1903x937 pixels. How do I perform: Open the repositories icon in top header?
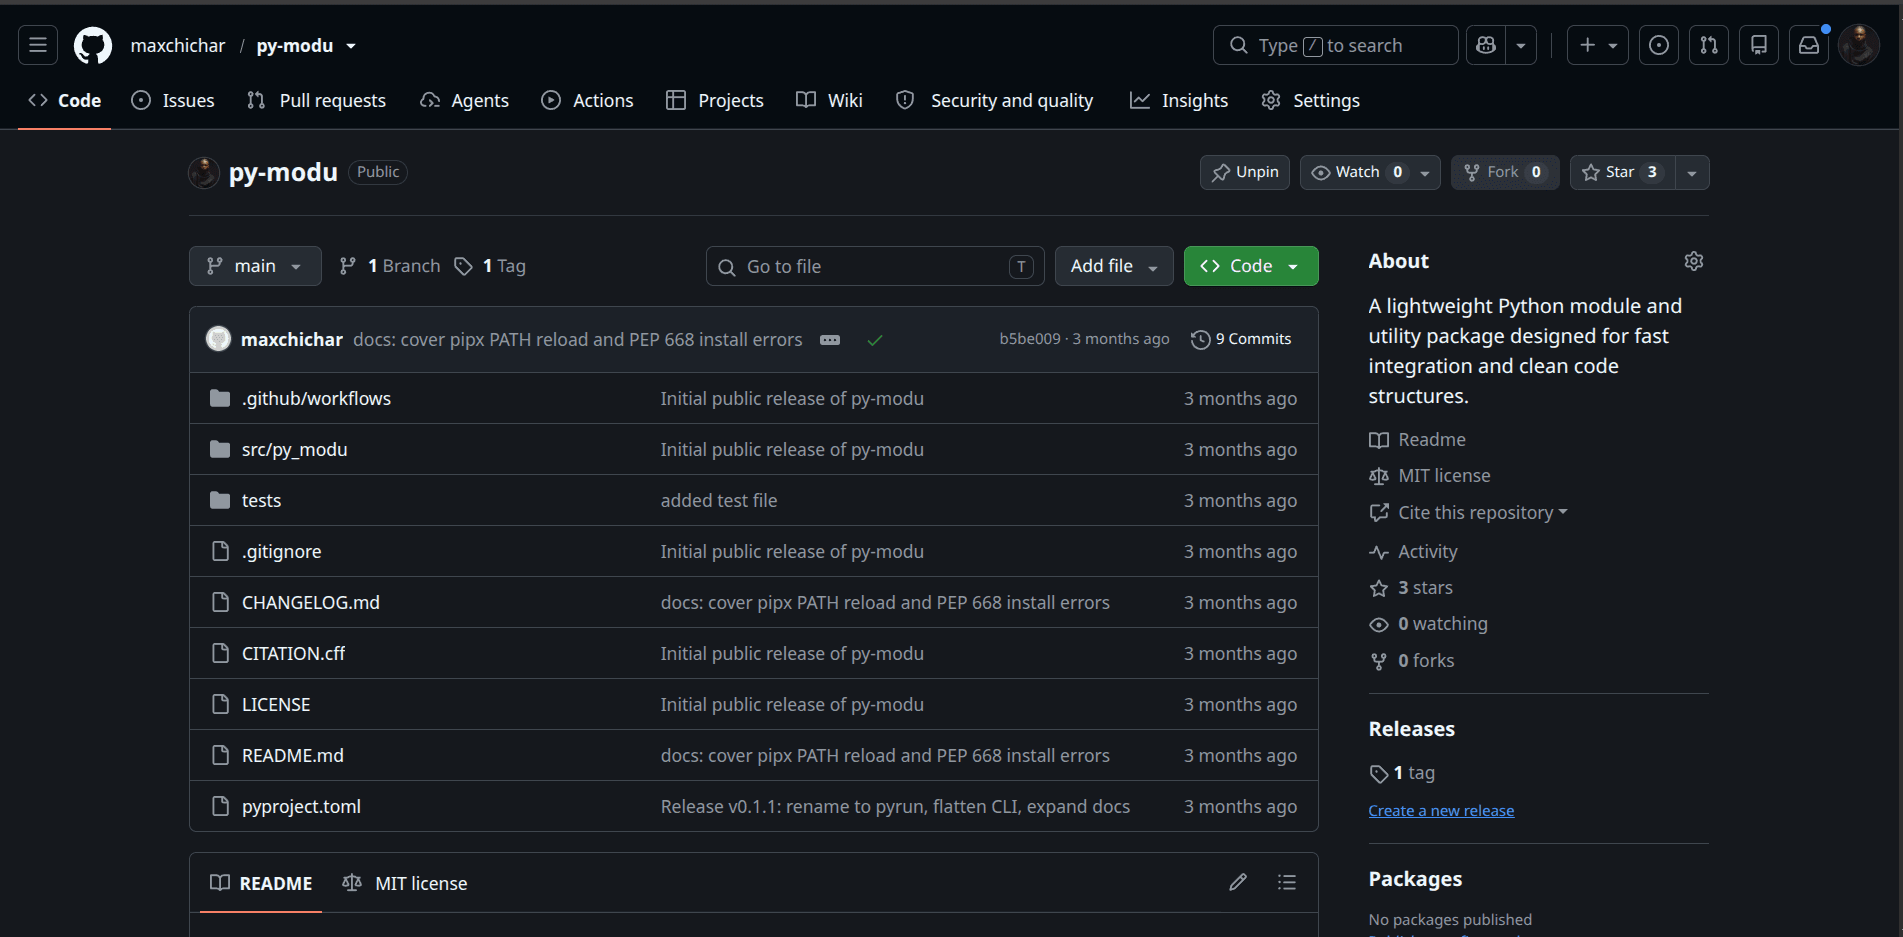[x=1759, y=45]
